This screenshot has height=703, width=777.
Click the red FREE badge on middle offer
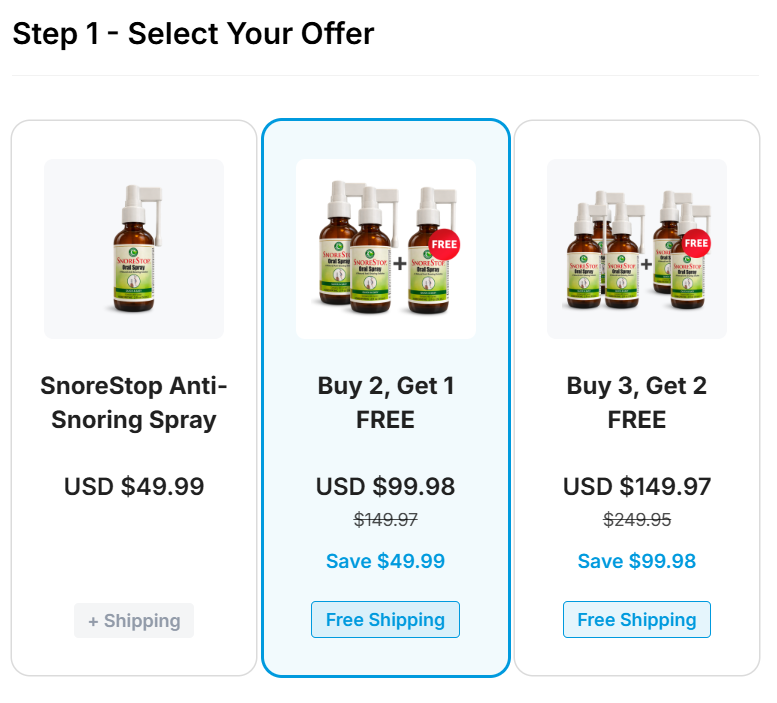pos(443,244)
